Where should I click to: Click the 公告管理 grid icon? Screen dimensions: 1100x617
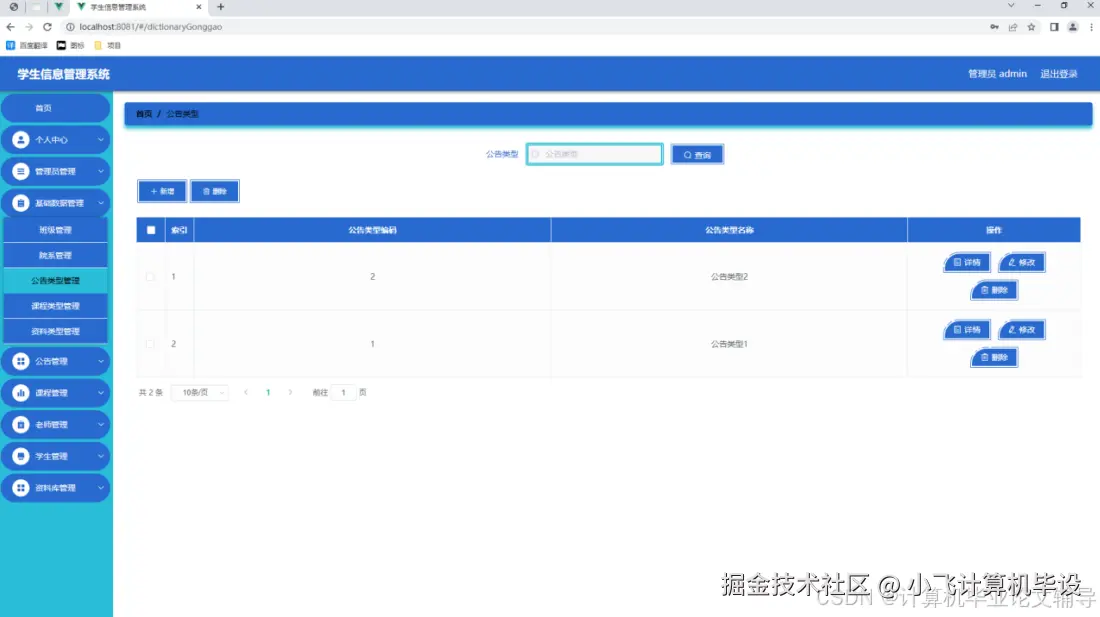20,361
